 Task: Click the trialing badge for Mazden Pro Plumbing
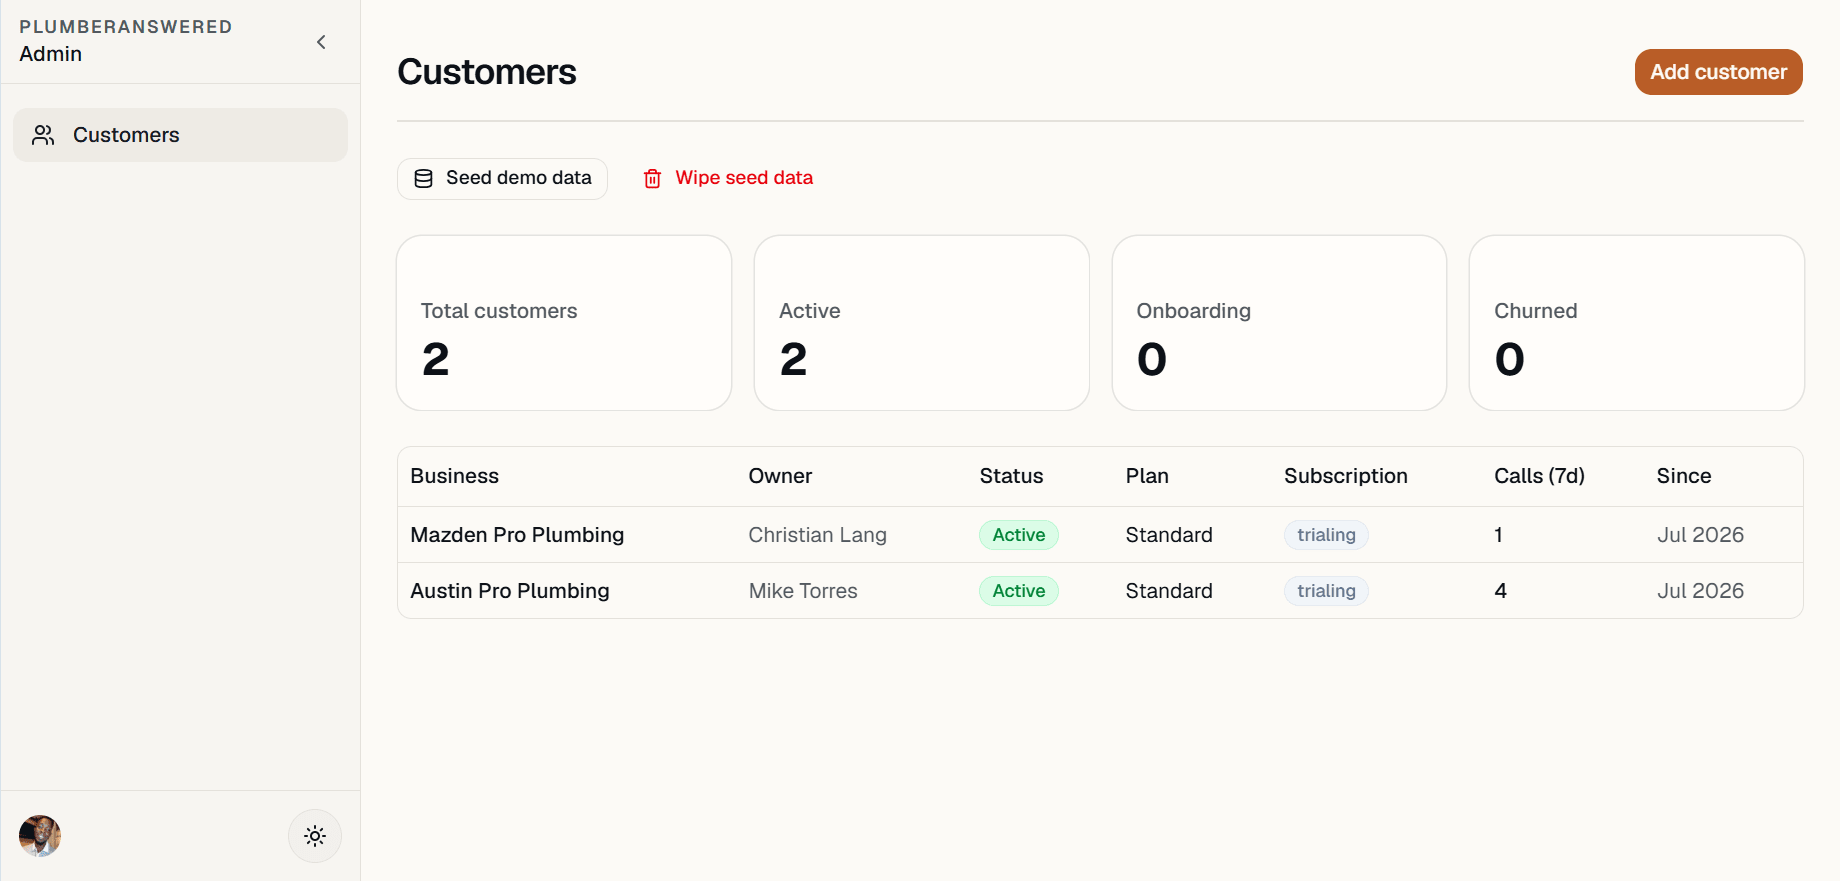pyautogui.click(x=1326, y=535)
